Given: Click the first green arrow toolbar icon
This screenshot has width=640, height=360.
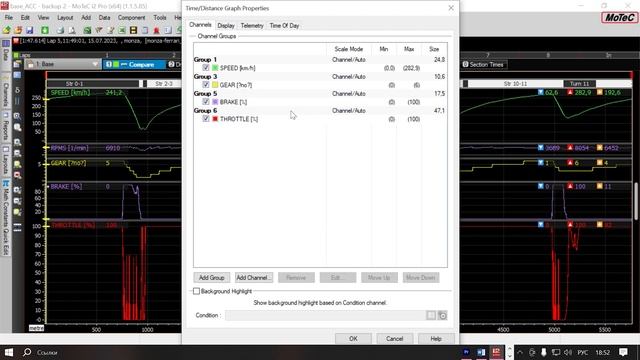Looking at the screenshot, I should 7,30.
